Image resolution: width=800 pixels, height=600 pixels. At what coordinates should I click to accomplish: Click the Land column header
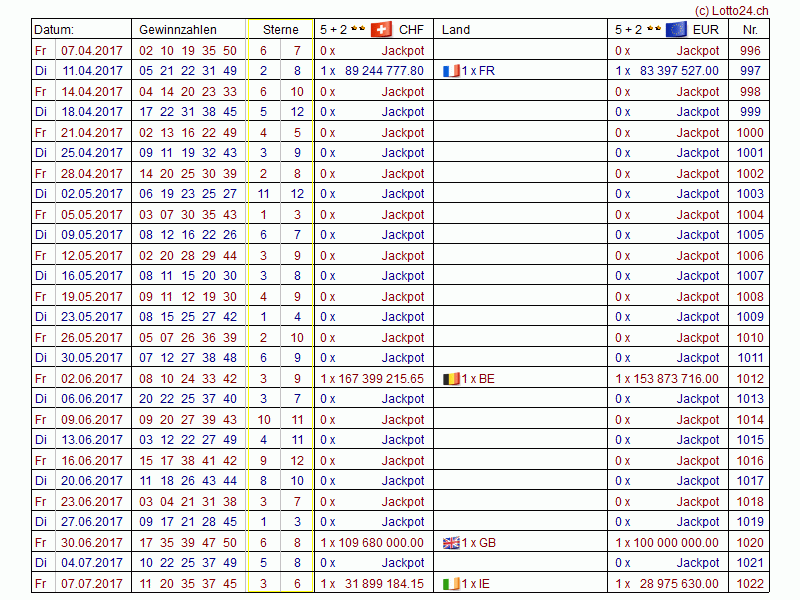(456, 30)
